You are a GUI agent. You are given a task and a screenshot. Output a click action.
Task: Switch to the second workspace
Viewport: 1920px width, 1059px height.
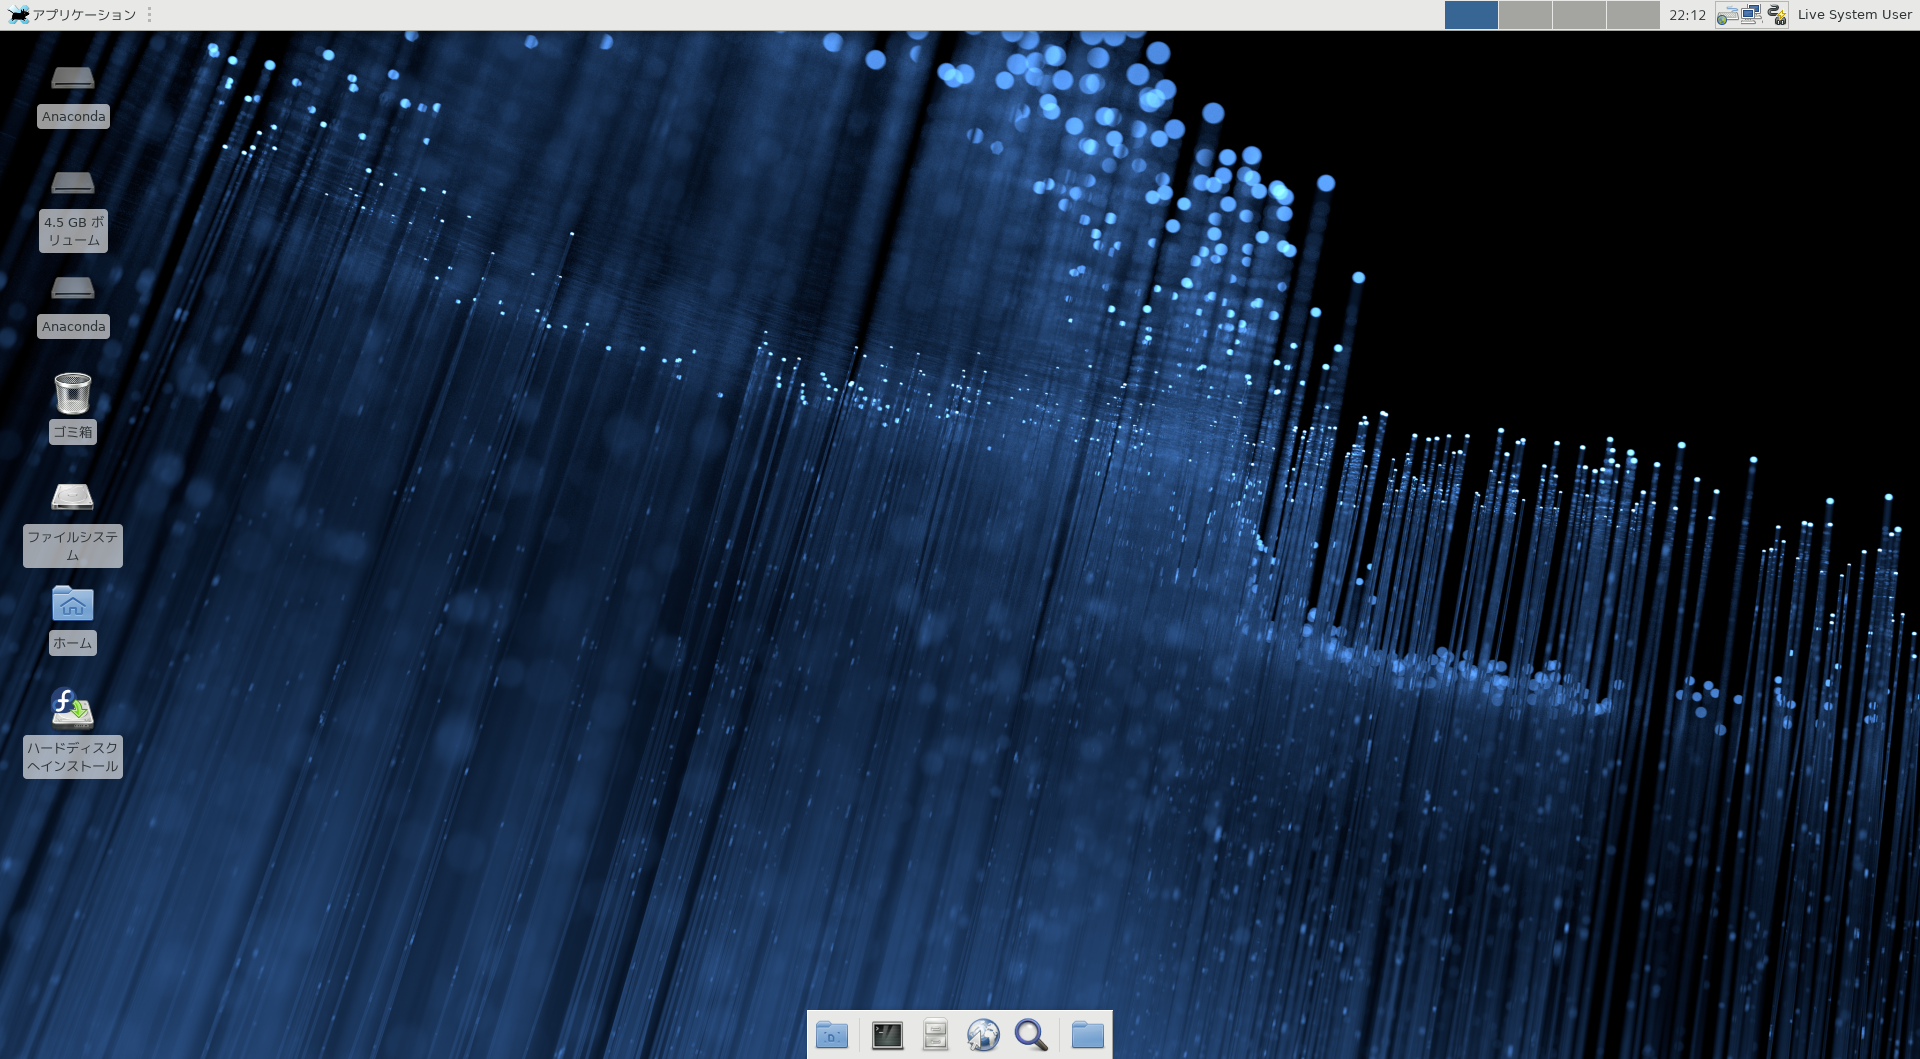[x=1525, y=15]
